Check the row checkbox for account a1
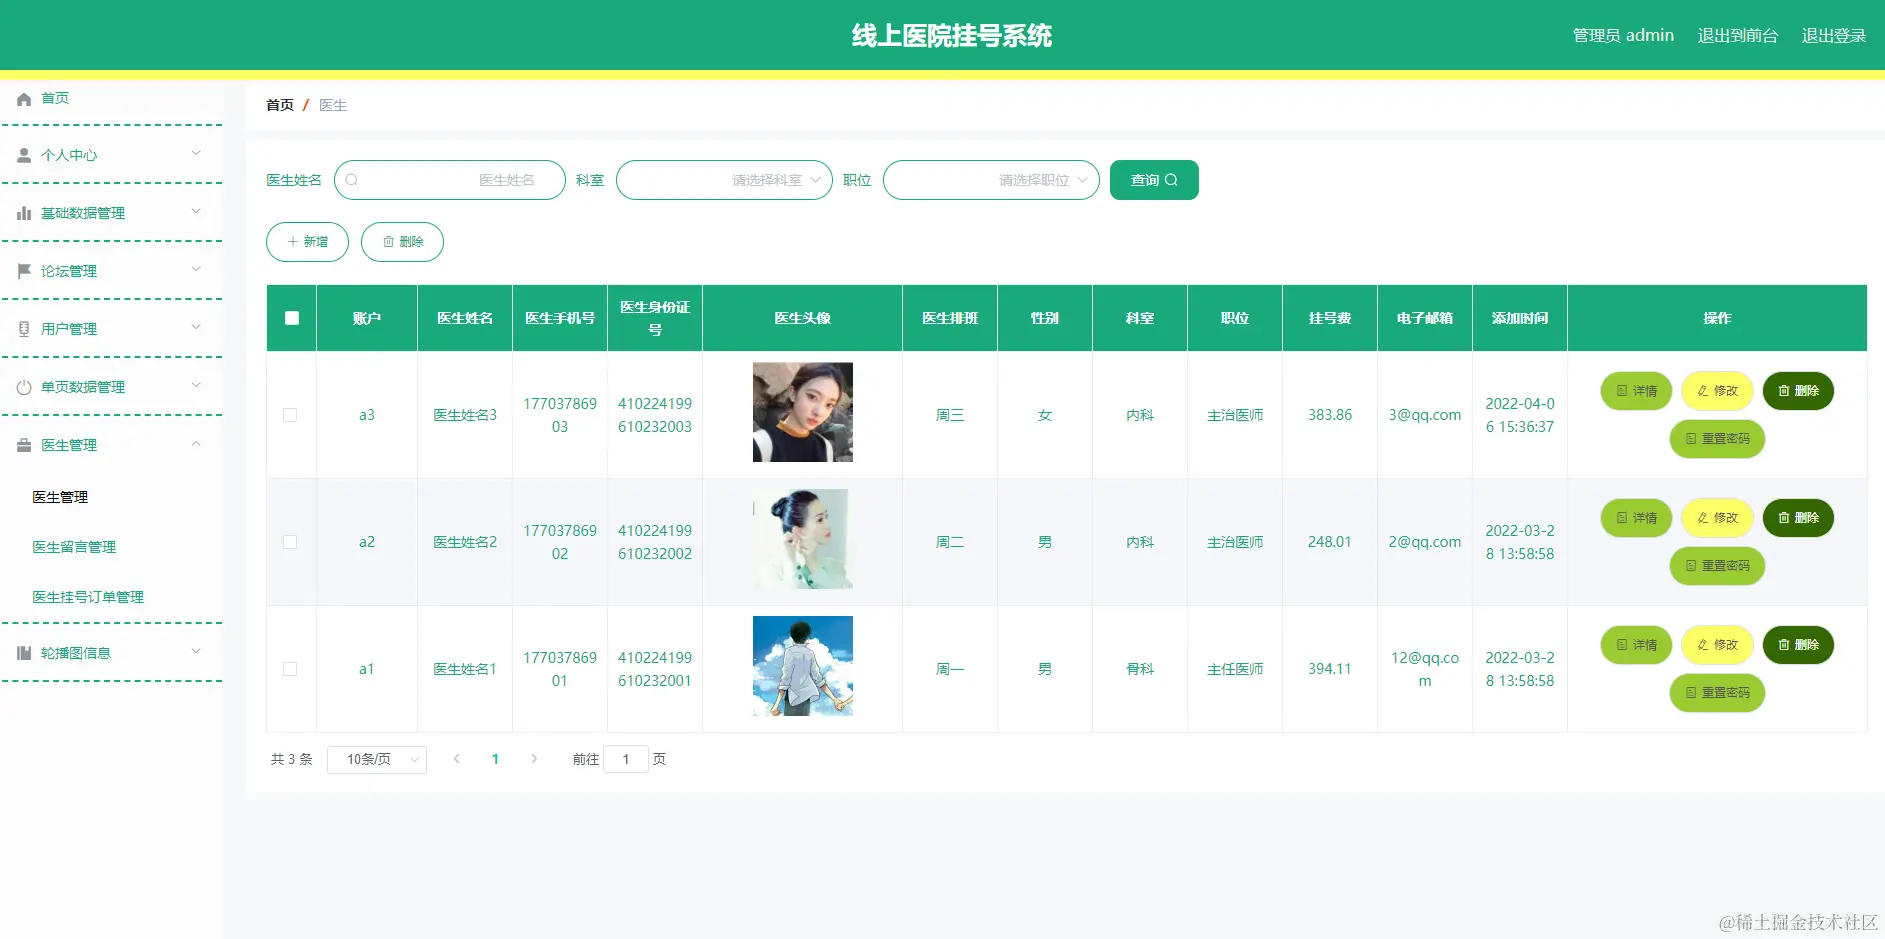Viewport: 1885px width, 939px height. click(291, 669)
